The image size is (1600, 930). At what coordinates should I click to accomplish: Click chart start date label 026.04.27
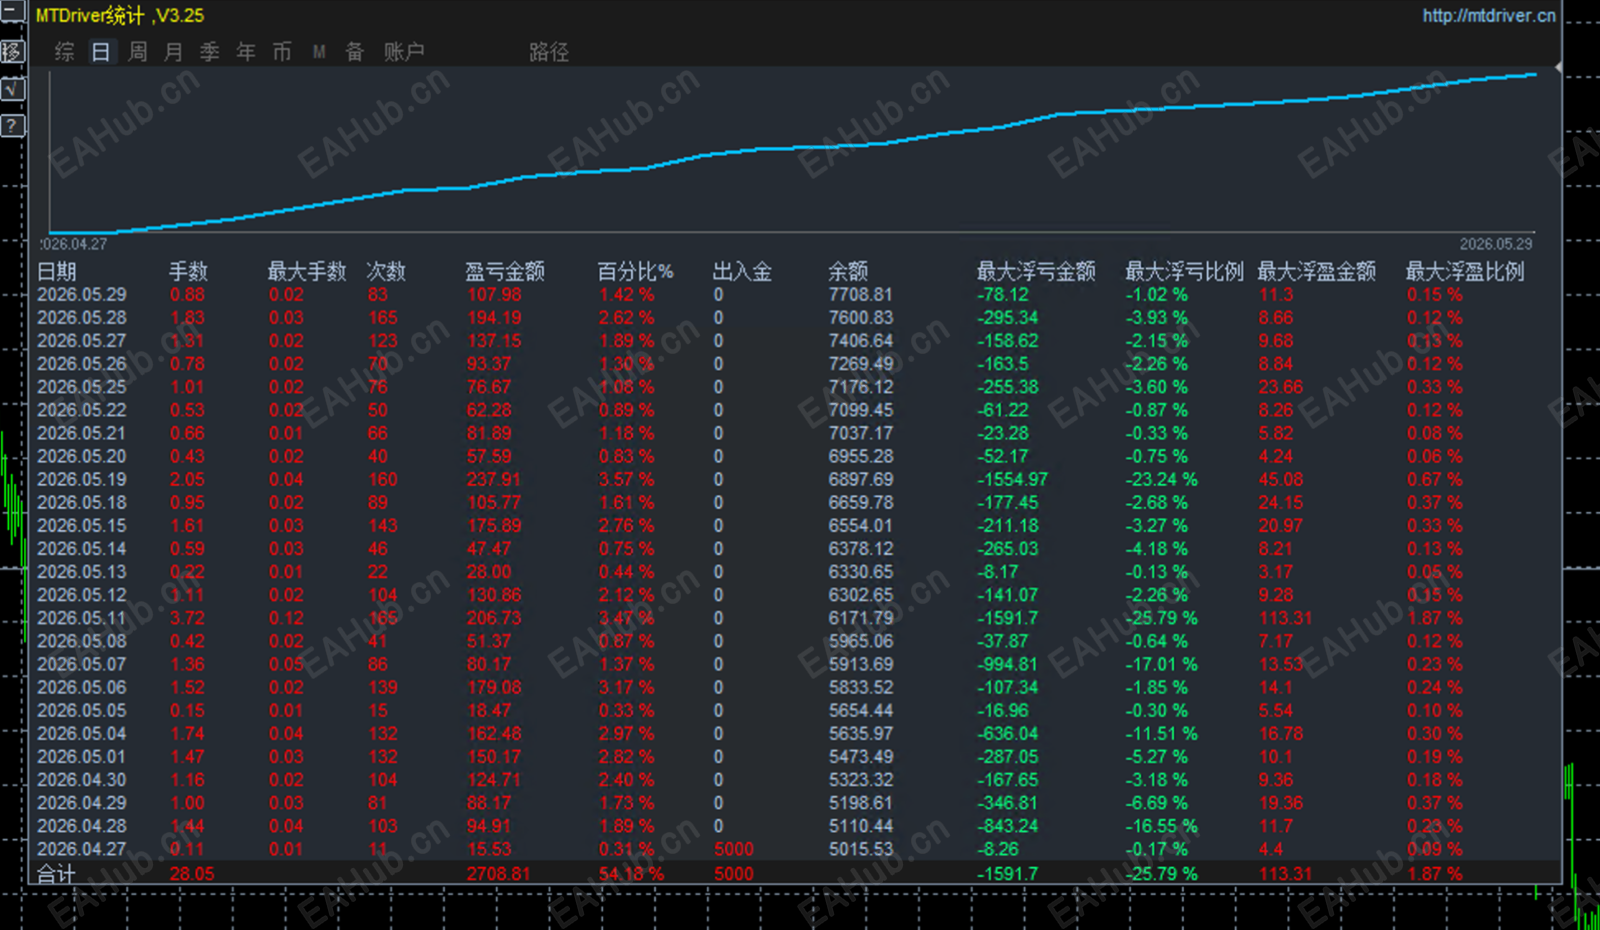coord(73,244)
